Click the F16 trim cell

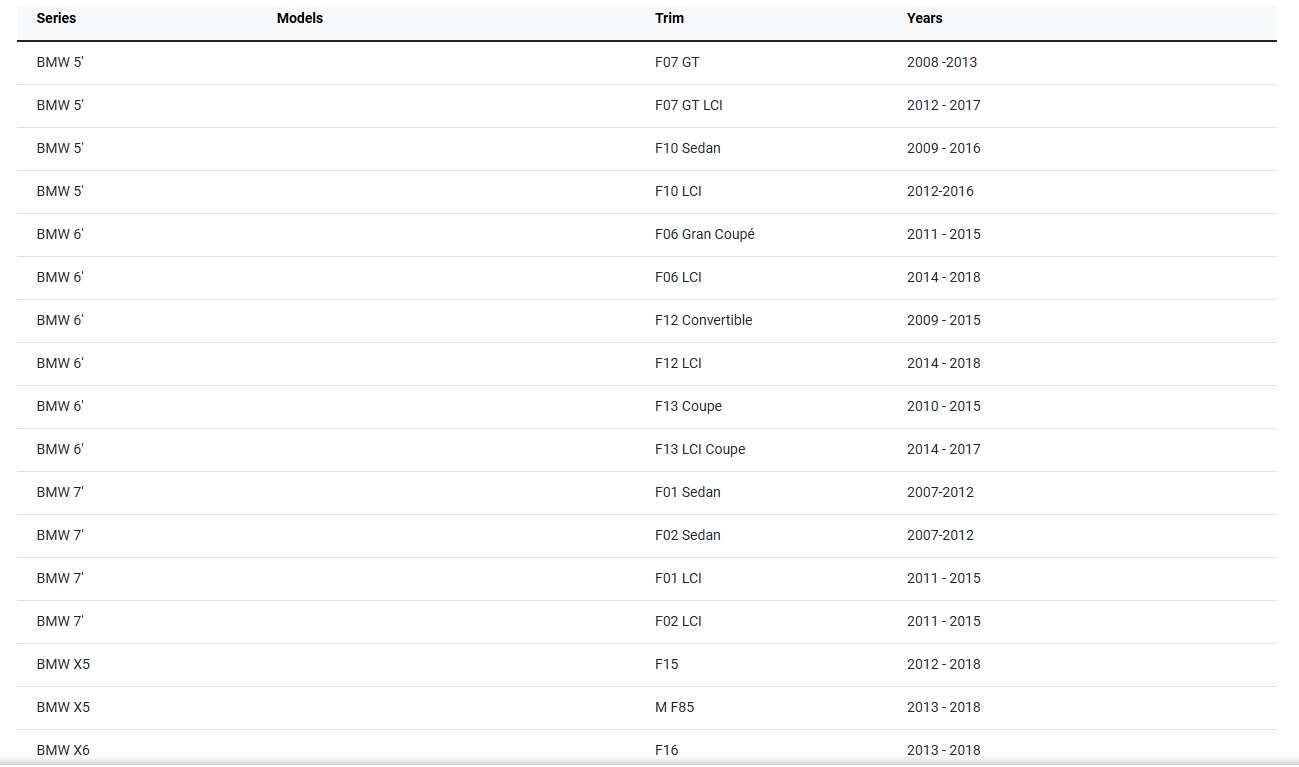click(666, 750)
